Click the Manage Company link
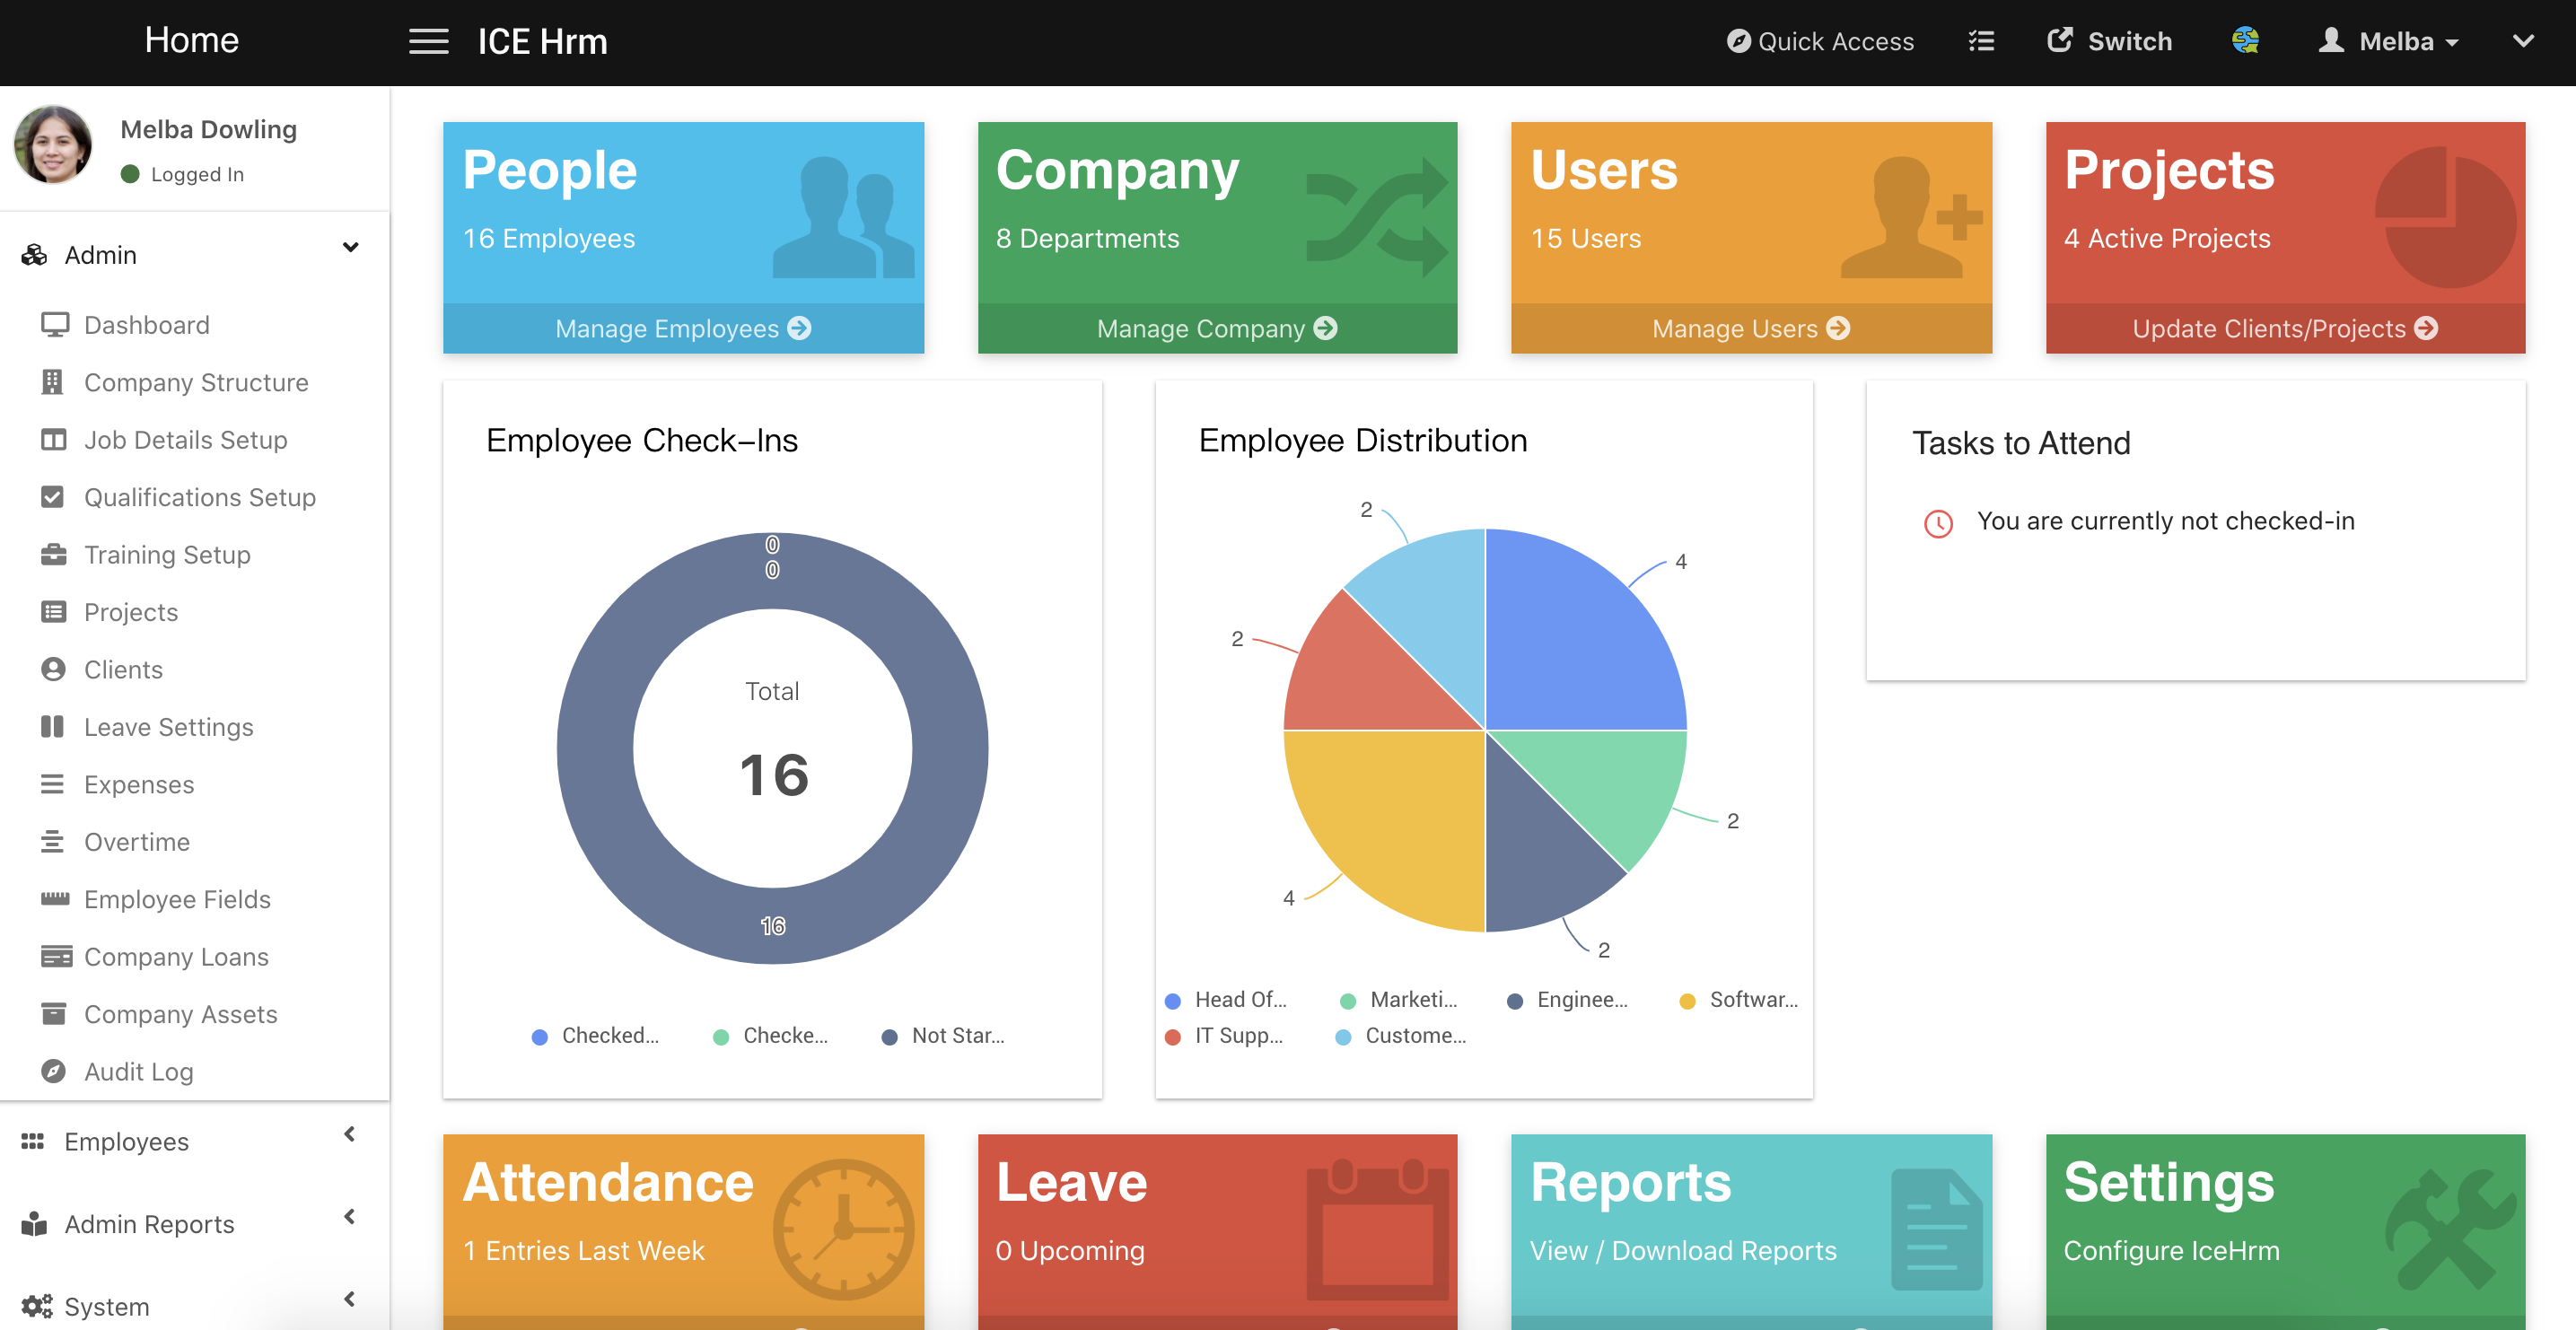Screen dimensions: 2576x1330 (x=1215, y=328)
